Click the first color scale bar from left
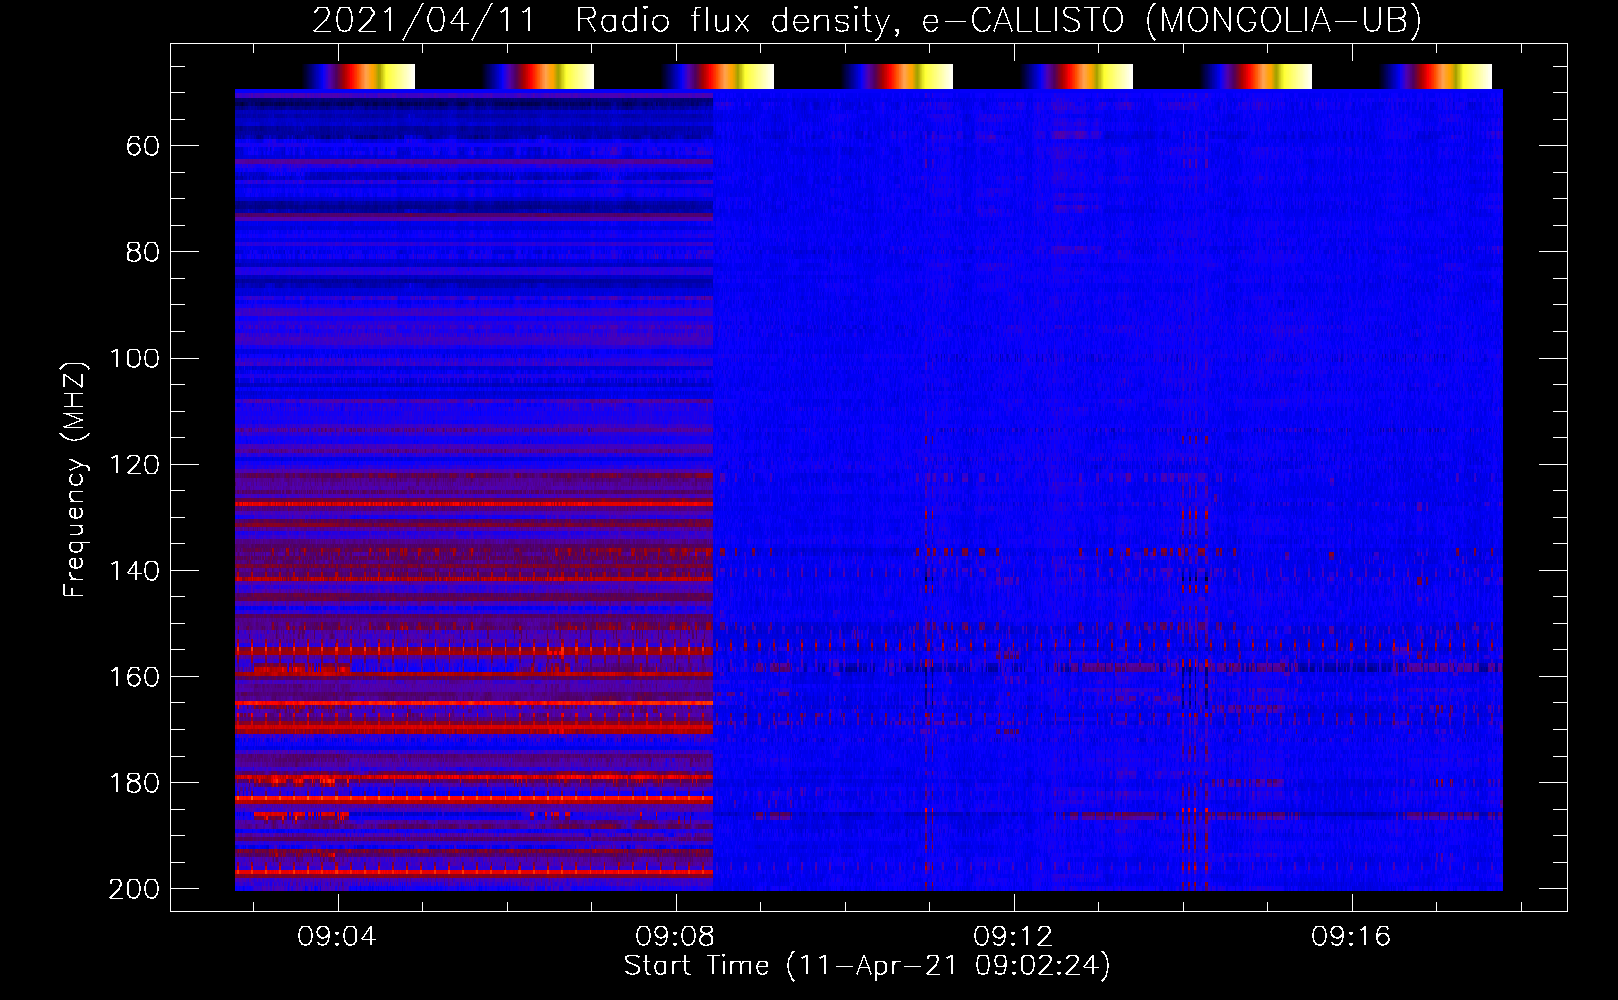The width and height of the screenshot is (1618, 1000). coord(359,76)
